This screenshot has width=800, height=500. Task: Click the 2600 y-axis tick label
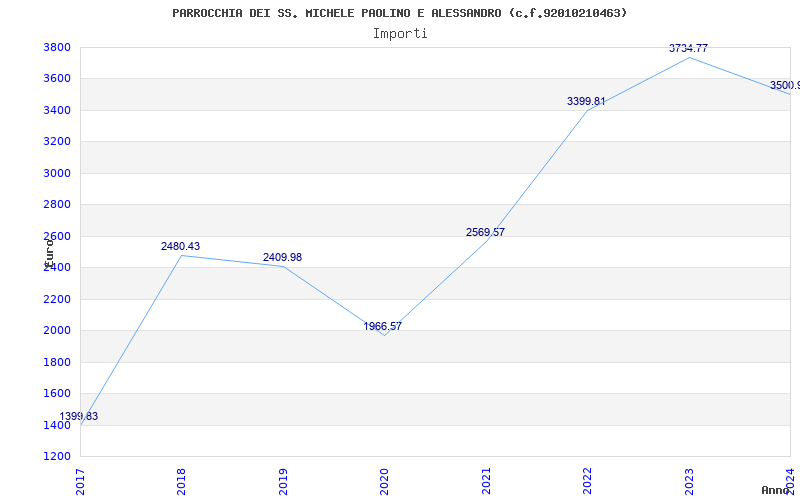click(57, 236)
